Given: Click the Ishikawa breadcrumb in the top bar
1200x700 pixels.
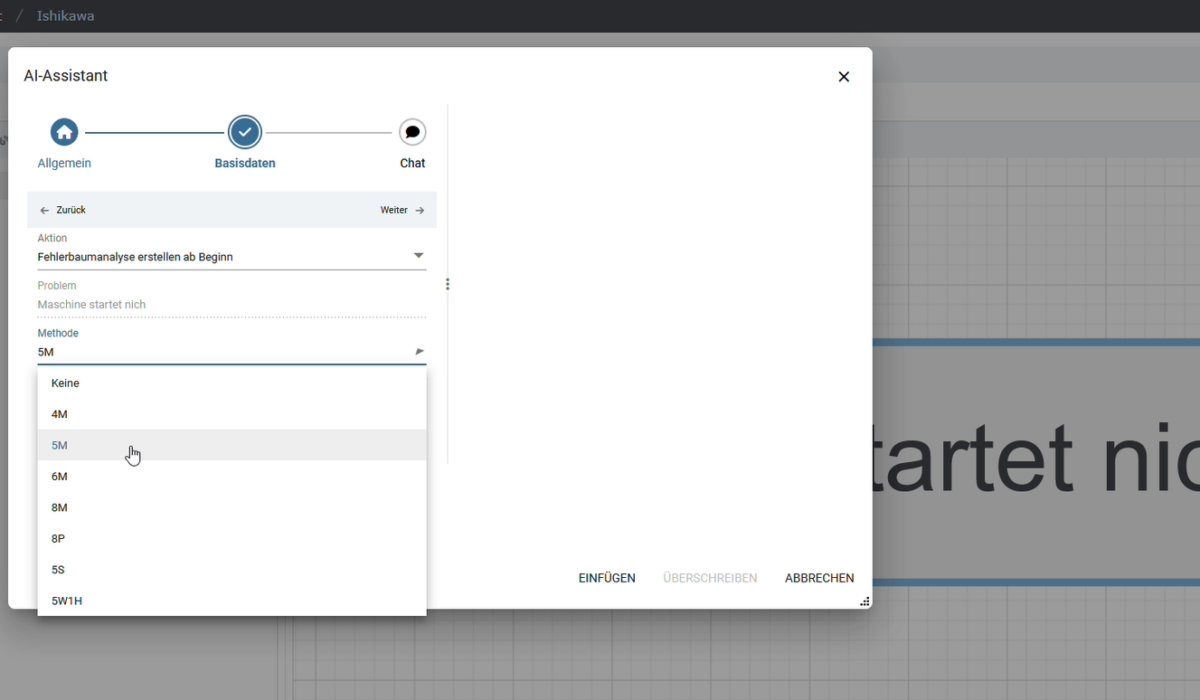Looking at the screenshot, I should point(65,16).
